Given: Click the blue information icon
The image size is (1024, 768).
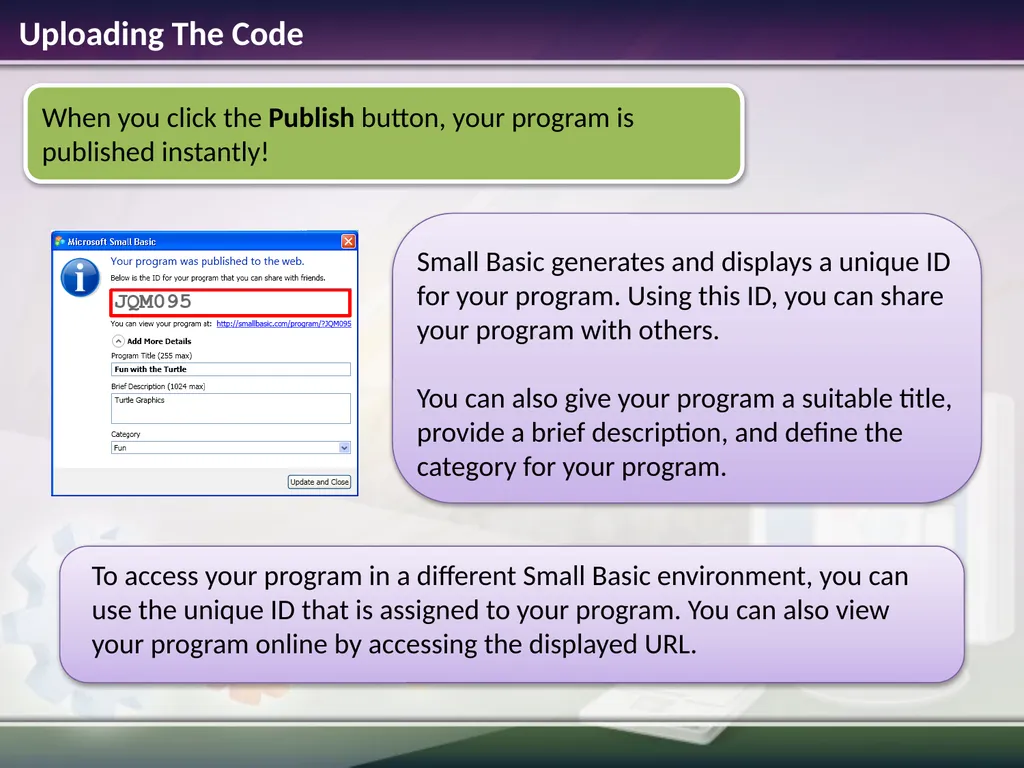Looking at the screenshot, I should 80,277.
